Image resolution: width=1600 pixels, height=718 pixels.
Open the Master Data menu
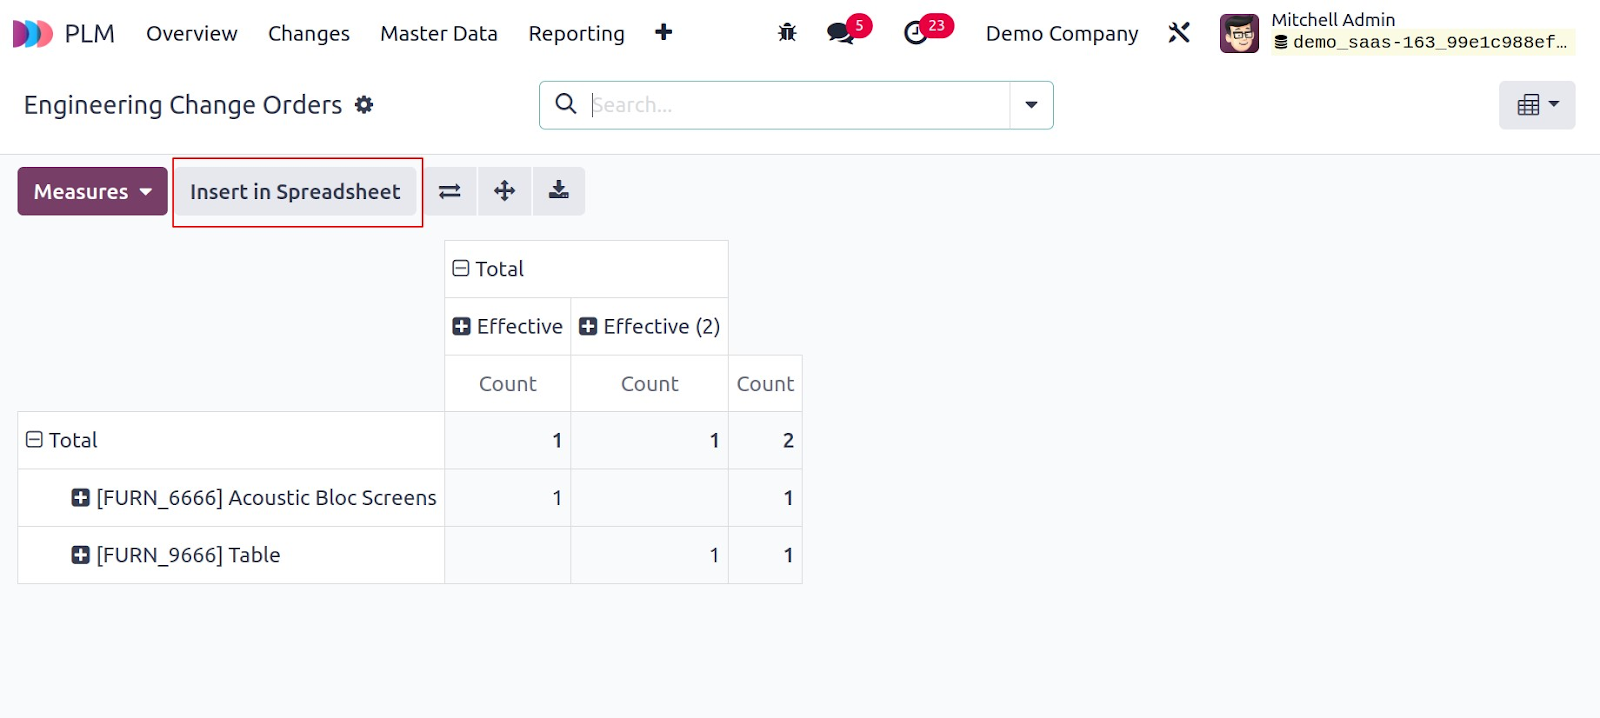[x=439, y=33]
